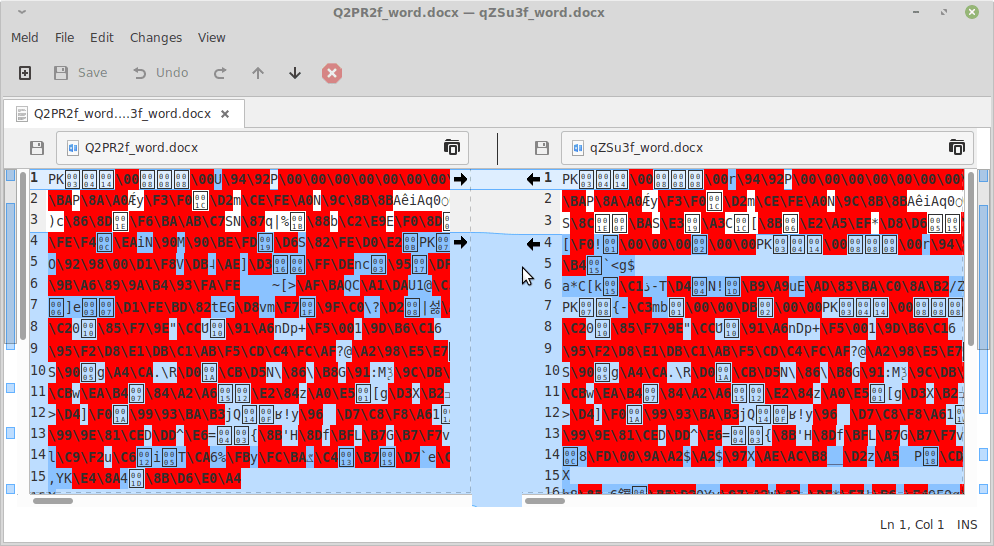Push line 1 change to the right
Image resolution: width=994 pixels, height=546 pixels.
point(460,179)
